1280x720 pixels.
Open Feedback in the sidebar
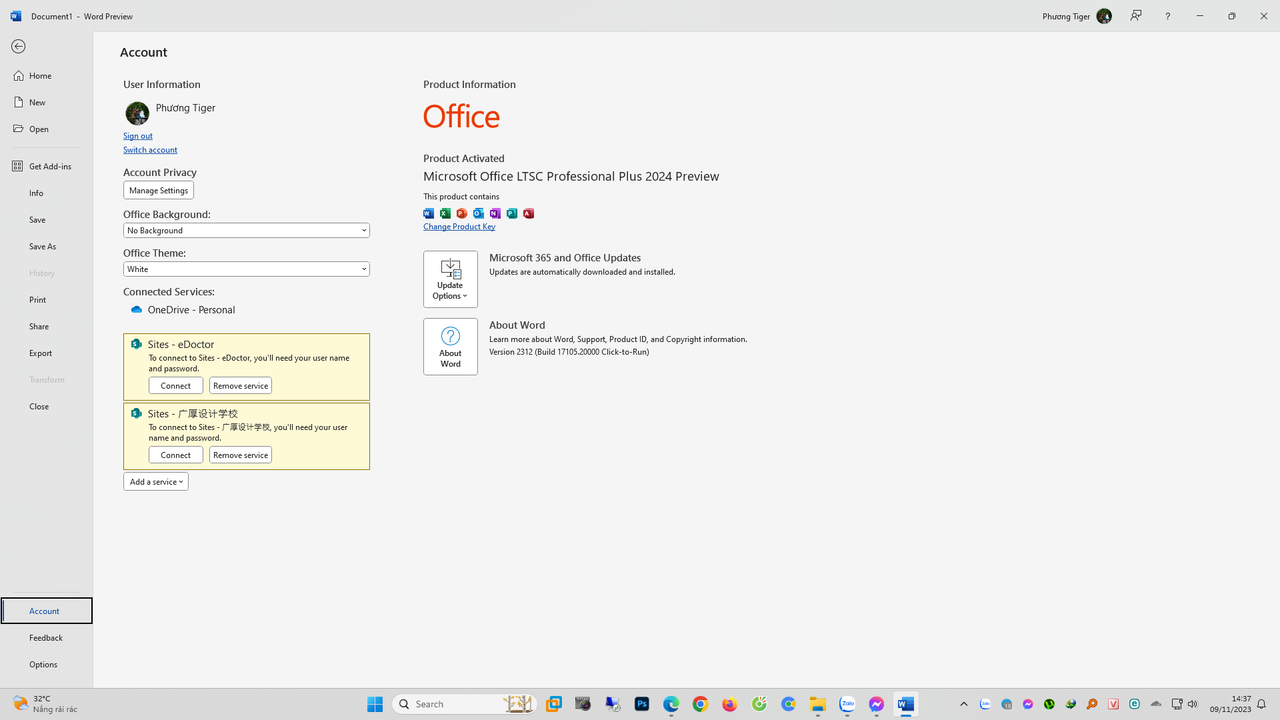[x=46, y=638]
